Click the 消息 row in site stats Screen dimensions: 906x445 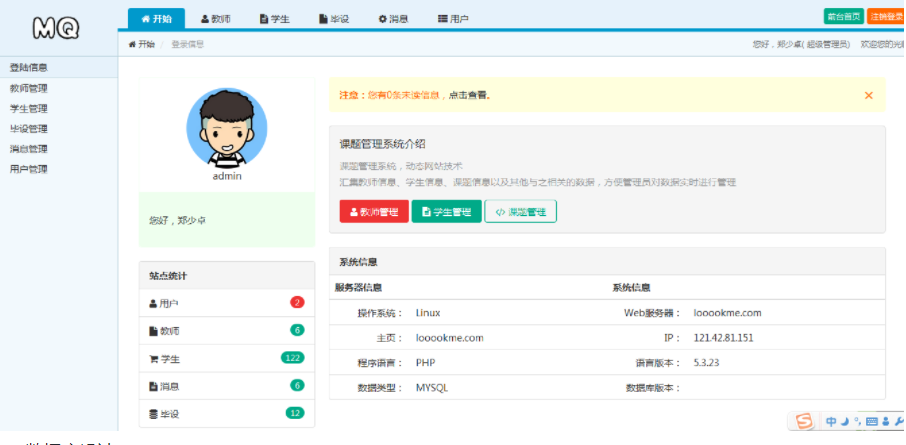(227, 385)
